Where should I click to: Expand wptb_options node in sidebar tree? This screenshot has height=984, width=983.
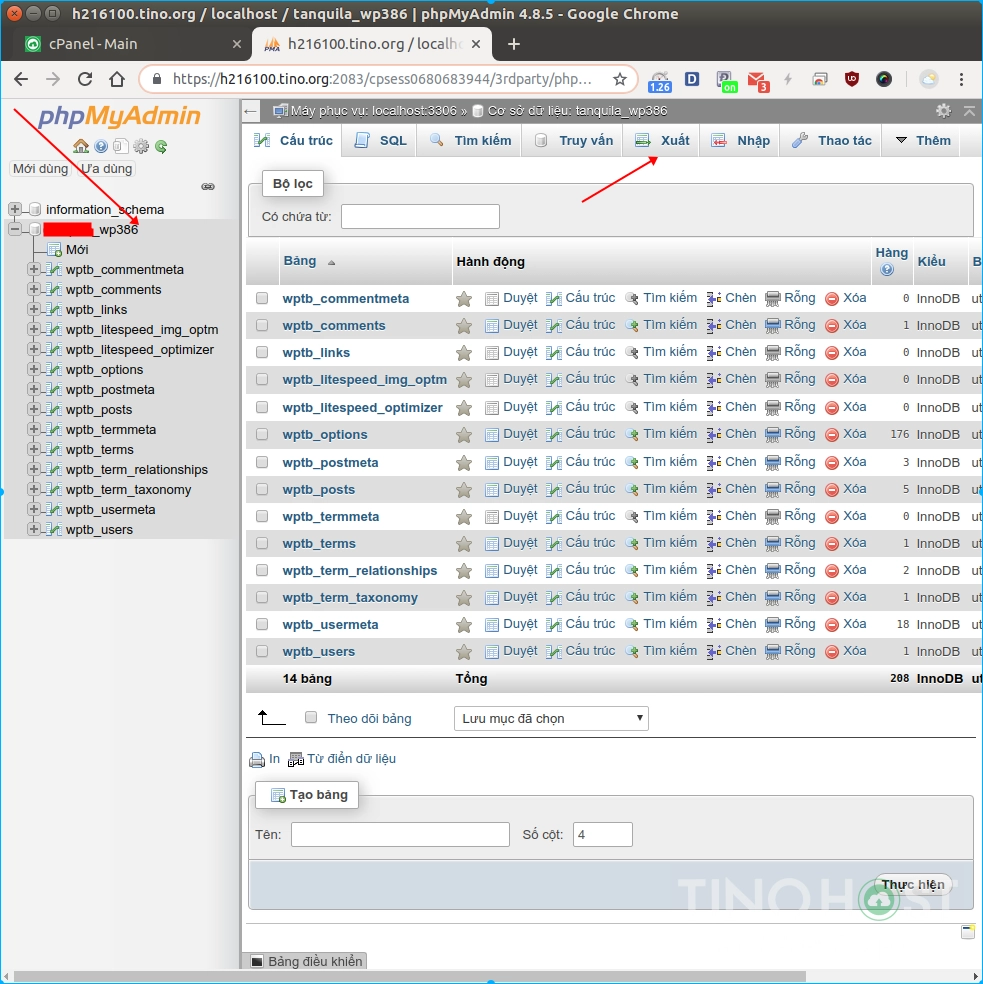[x=34, y=369]
